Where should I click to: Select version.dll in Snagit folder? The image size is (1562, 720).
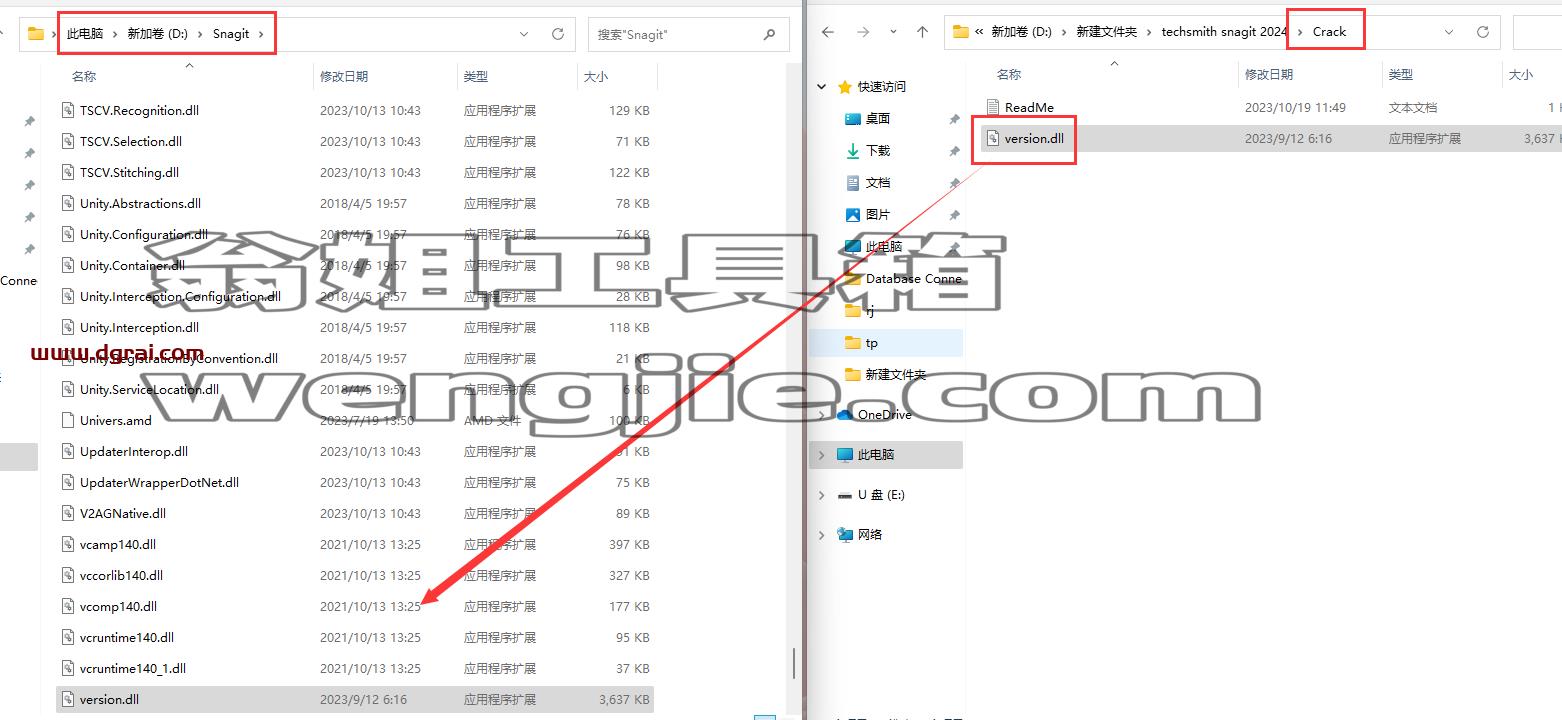[356, 699]
